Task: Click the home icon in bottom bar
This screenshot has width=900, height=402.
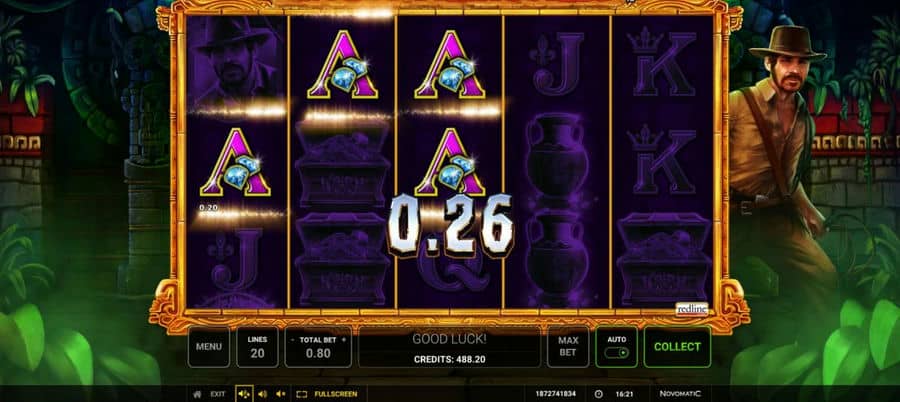Action: (x=197, y=394)
